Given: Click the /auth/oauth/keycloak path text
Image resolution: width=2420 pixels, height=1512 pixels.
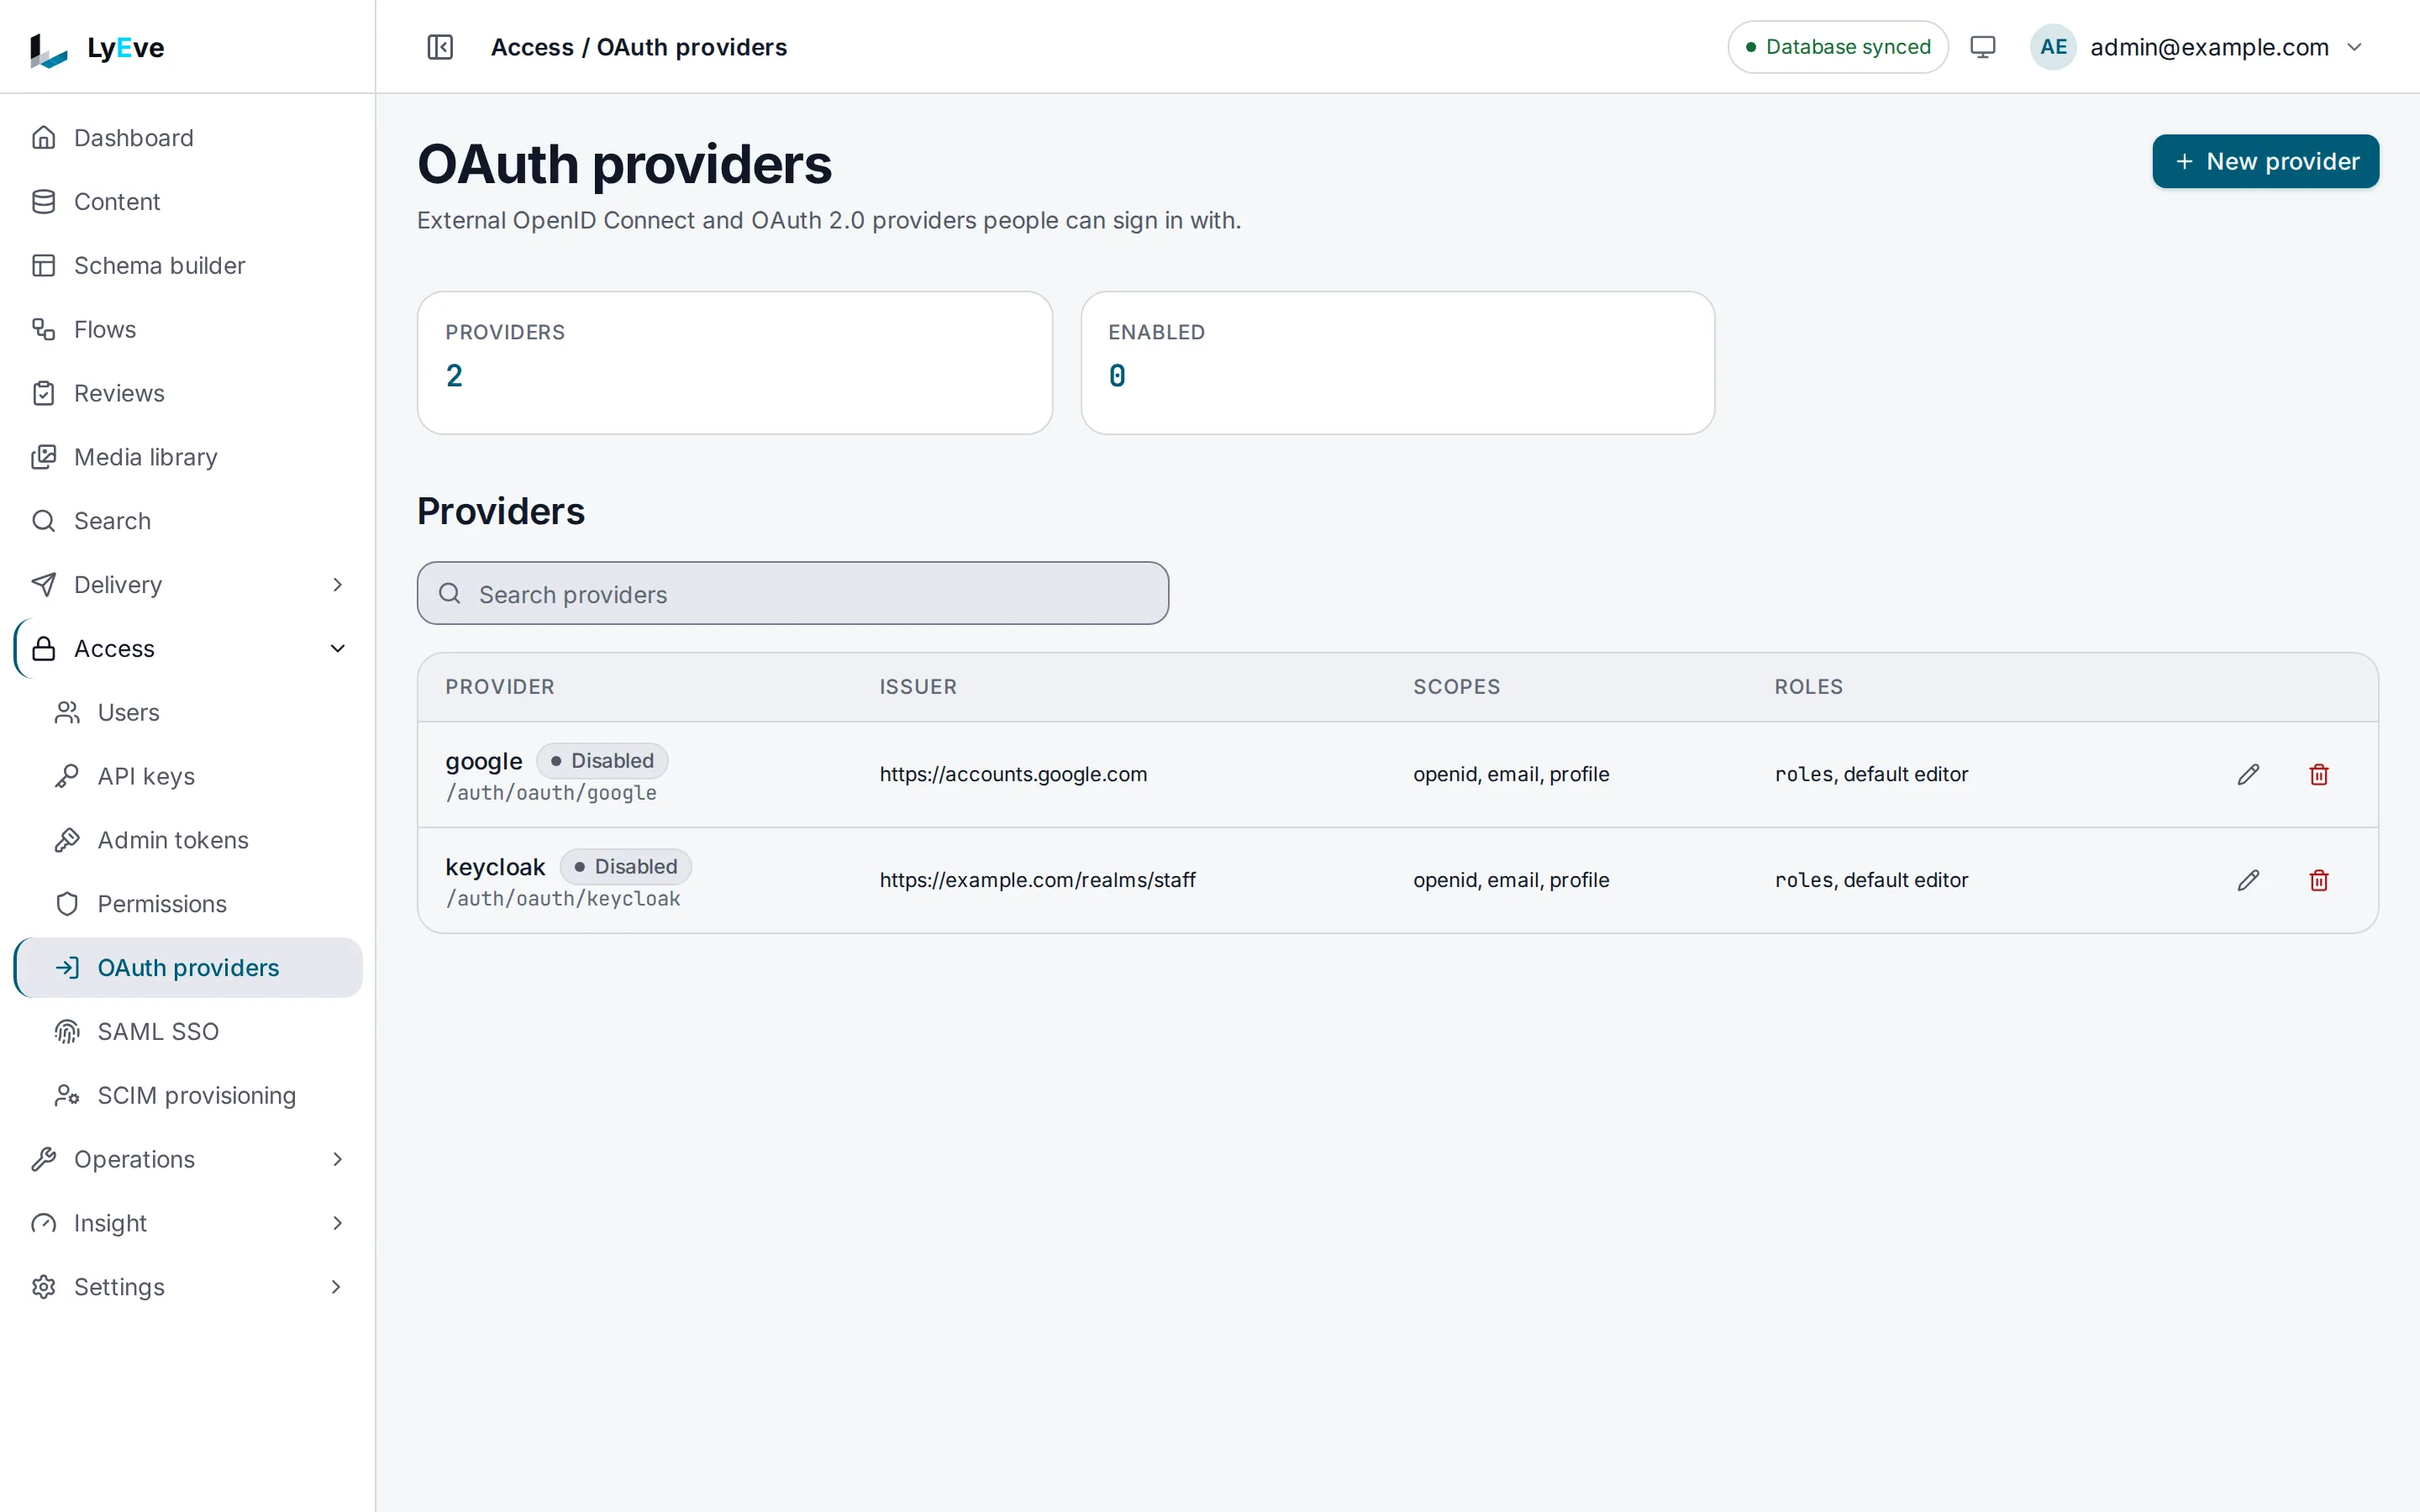Looking at the screenshot, I should pos(563,899).
